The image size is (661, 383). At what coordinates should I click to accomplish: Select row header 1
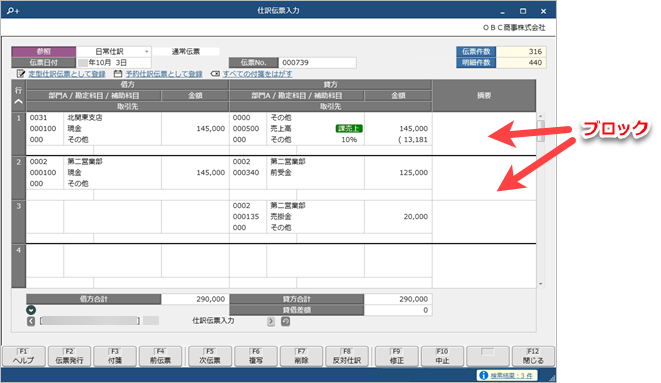point(19,134)
